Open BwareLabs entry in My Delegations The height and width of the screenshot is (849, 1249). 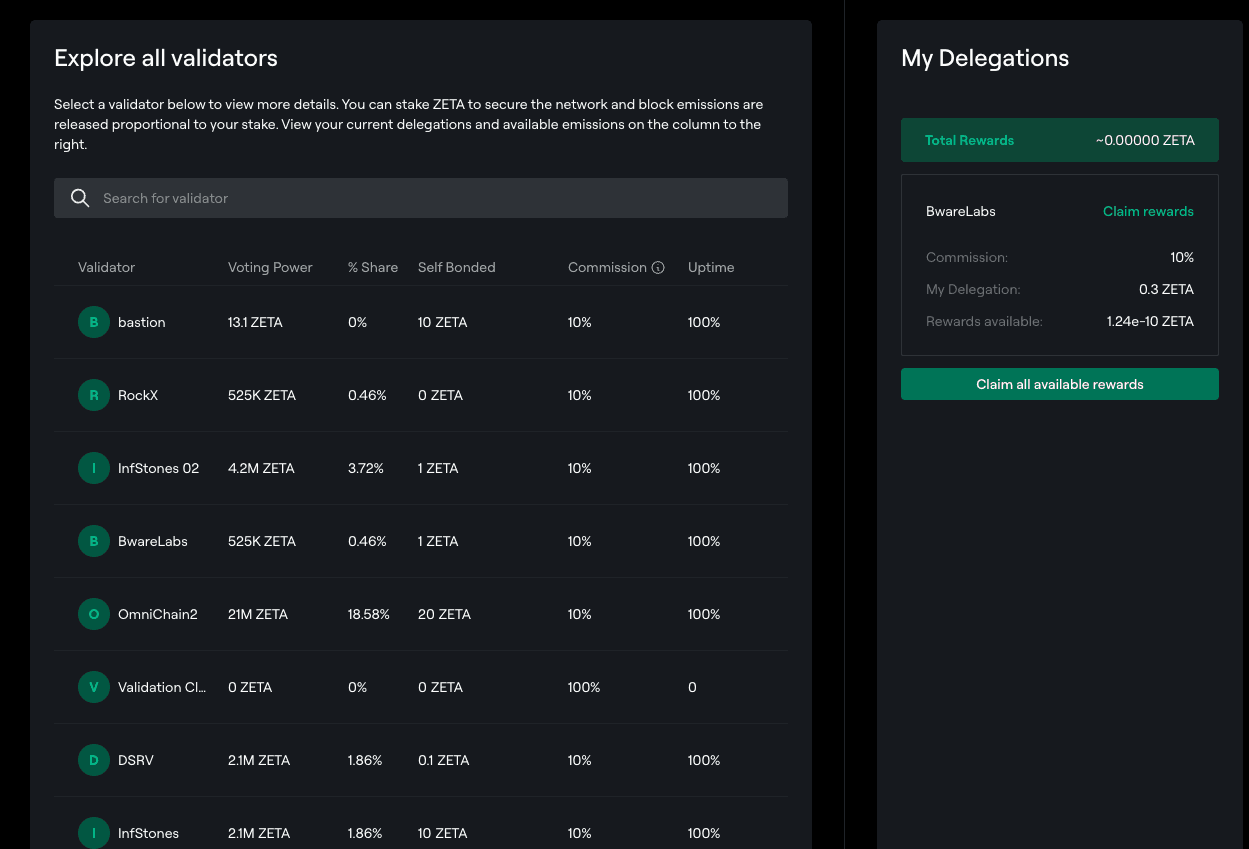point(960,211)
